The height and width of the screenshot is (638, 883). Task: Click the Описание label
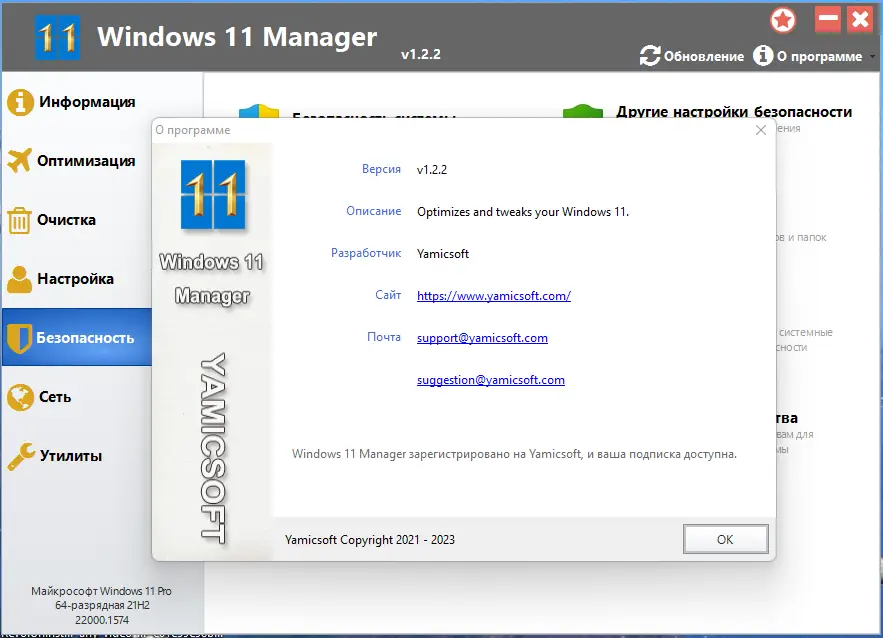(374, 211)
